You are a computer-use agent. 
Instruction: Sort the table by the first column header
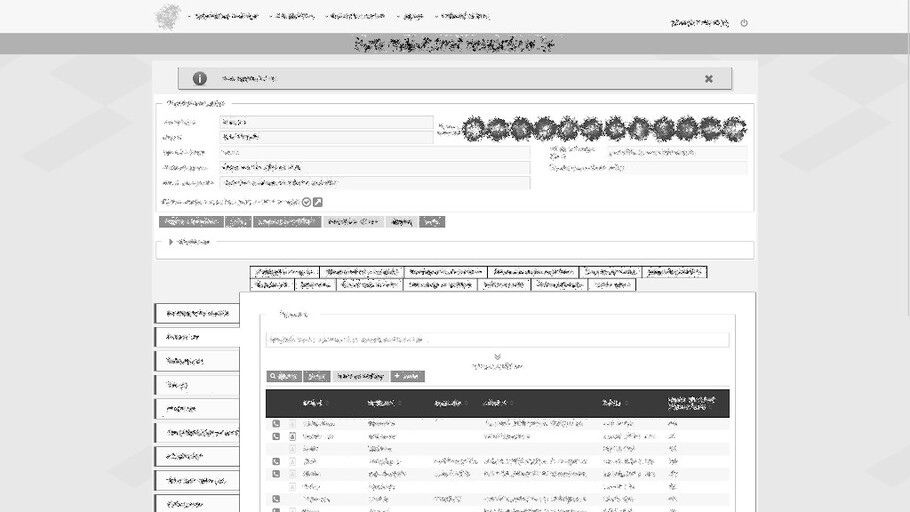pos(315,403)
